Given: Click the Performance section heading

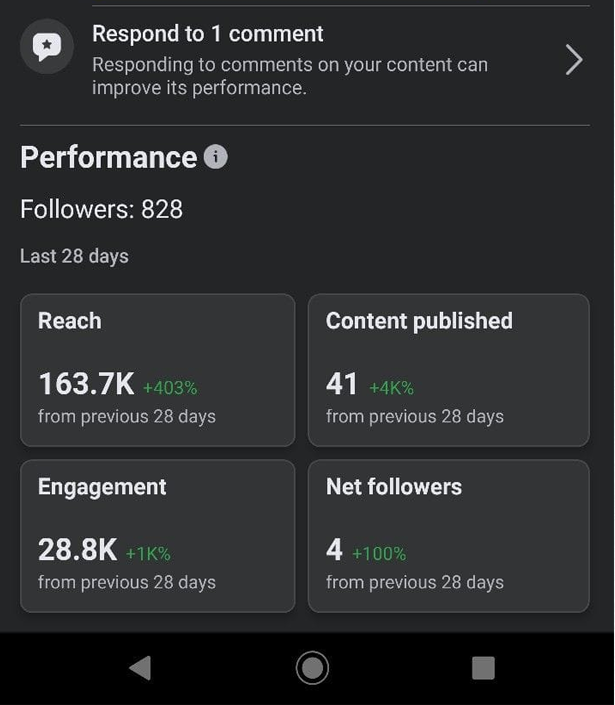Looking at the screenshot, I should pyautogui.click(x=108, y=158).
